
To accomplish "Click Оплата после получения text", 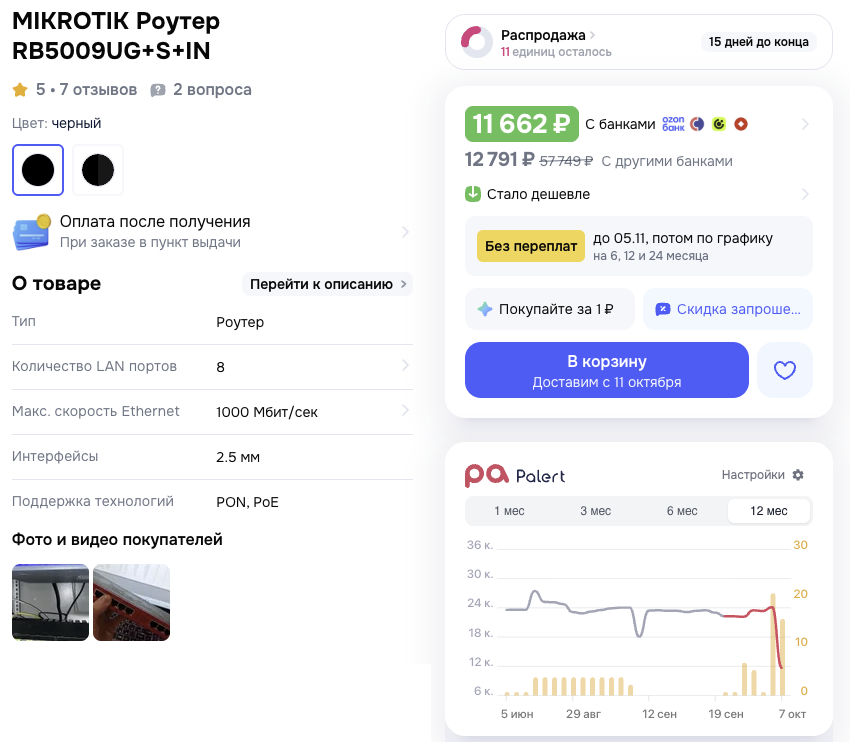I will coord(155,222).
